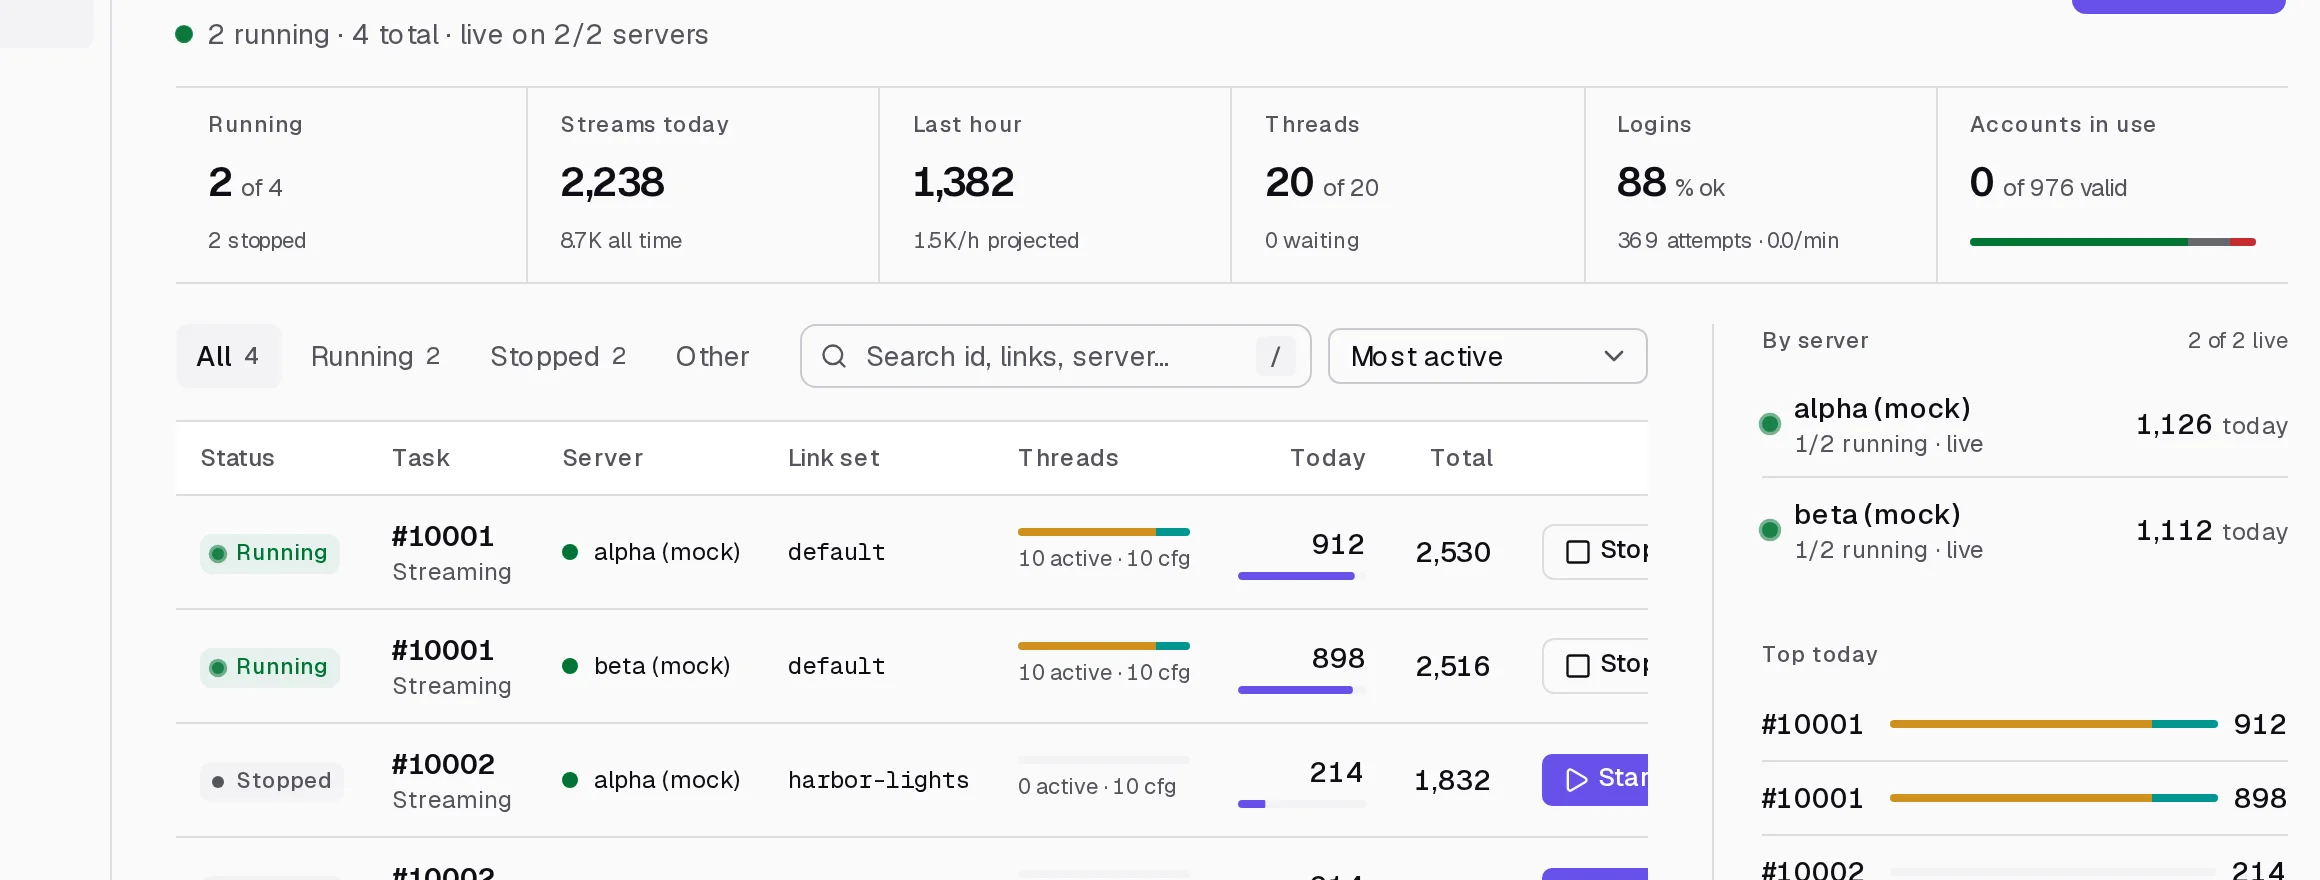Click green status dot beside alpha (mock) in By server
Viewport: 2320px width, 880px height.
[x=1770, y=424]
